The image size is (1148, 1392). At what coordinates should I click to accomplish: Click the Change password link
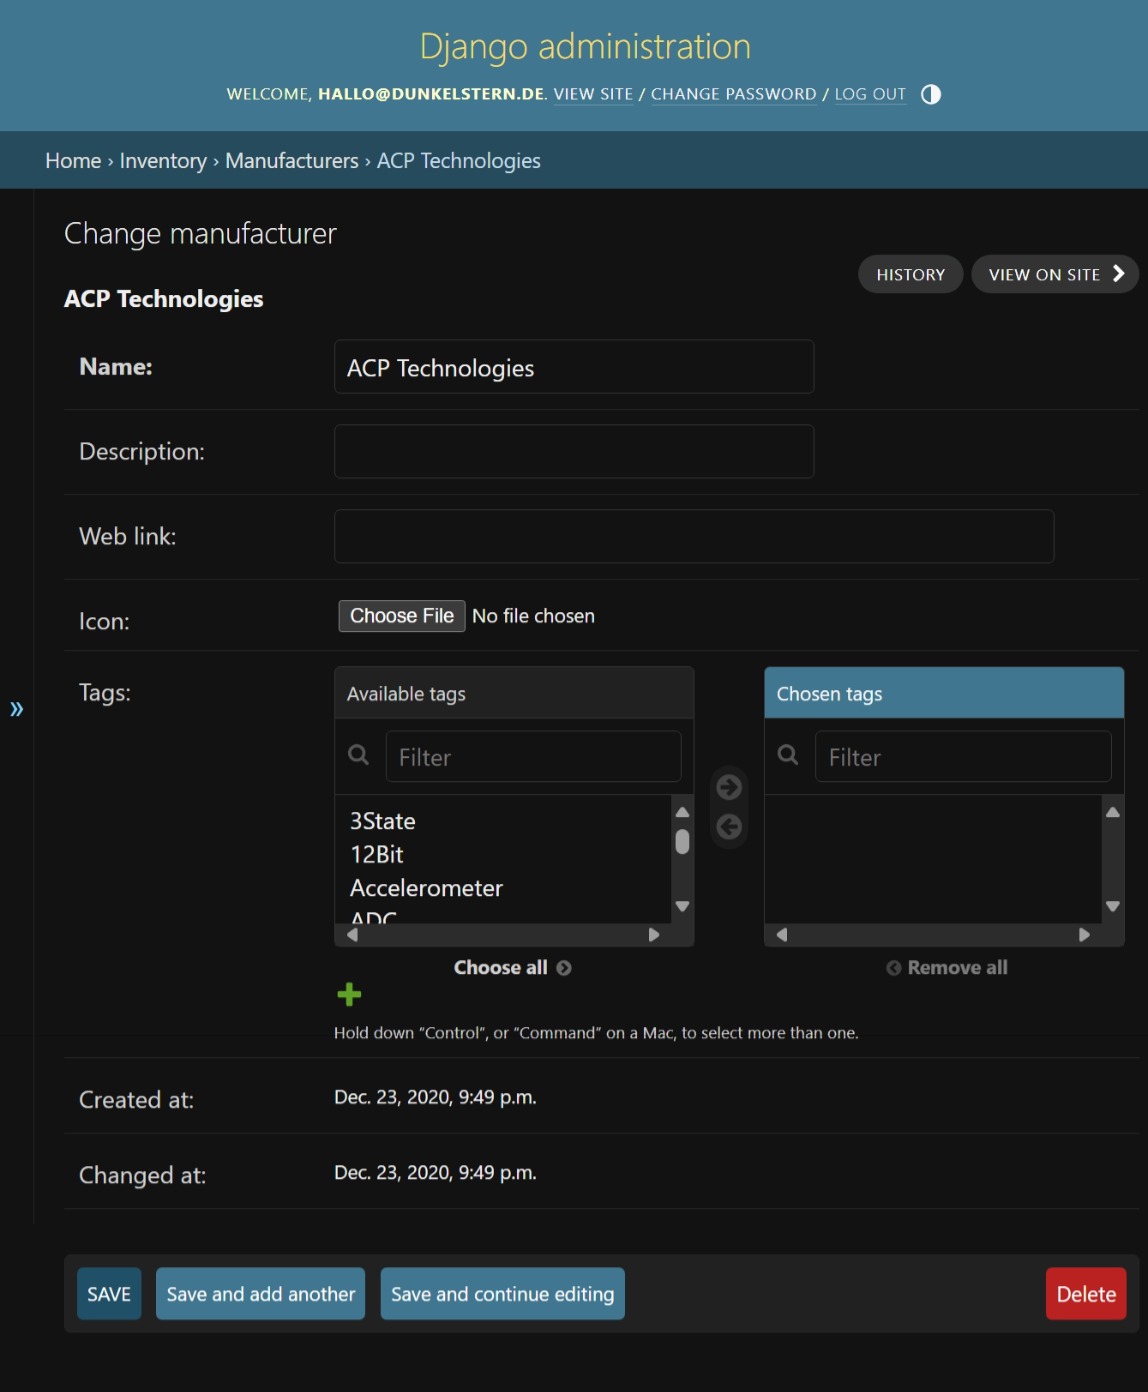click(734, 94)
